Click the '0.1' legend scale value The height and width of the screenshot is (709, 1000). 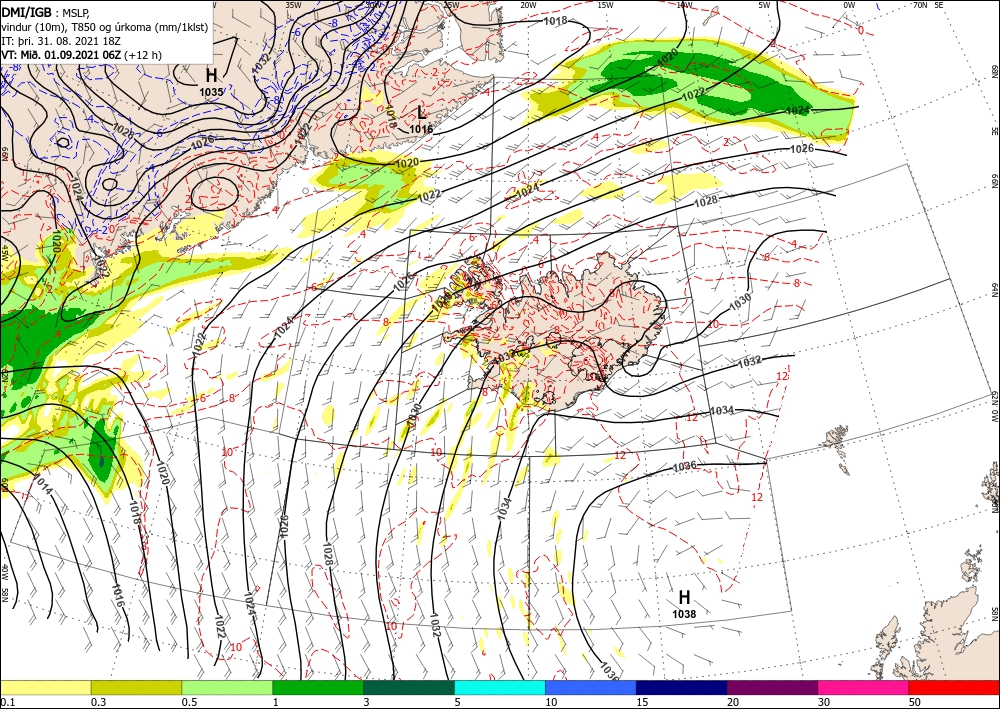(8, 702)
